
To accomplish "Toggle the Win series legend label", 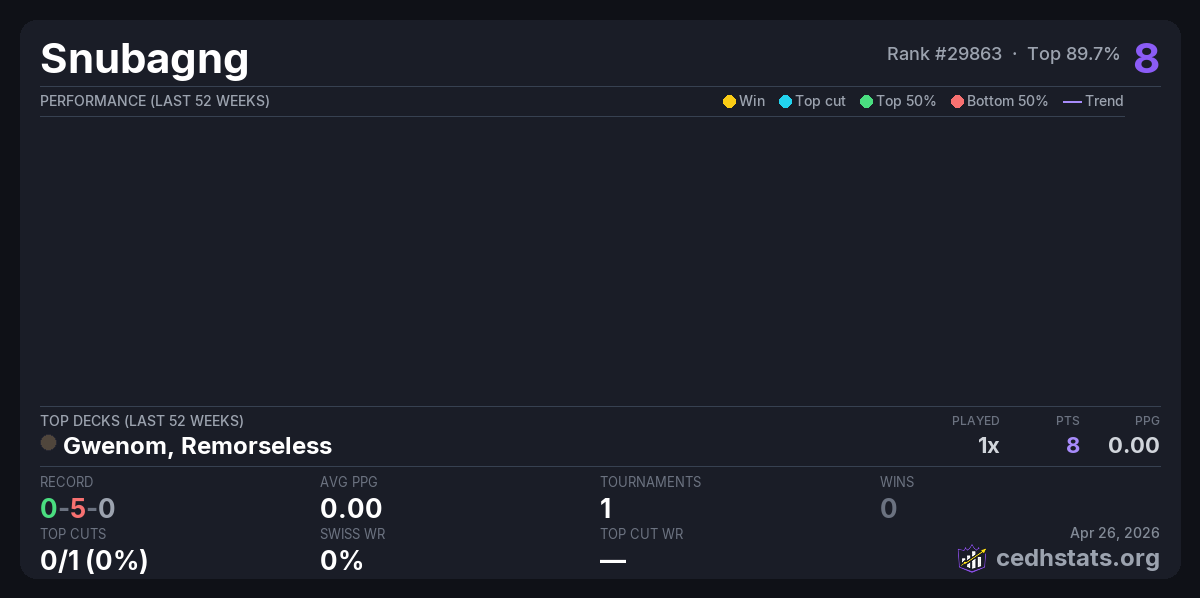I will coord(752,101).
